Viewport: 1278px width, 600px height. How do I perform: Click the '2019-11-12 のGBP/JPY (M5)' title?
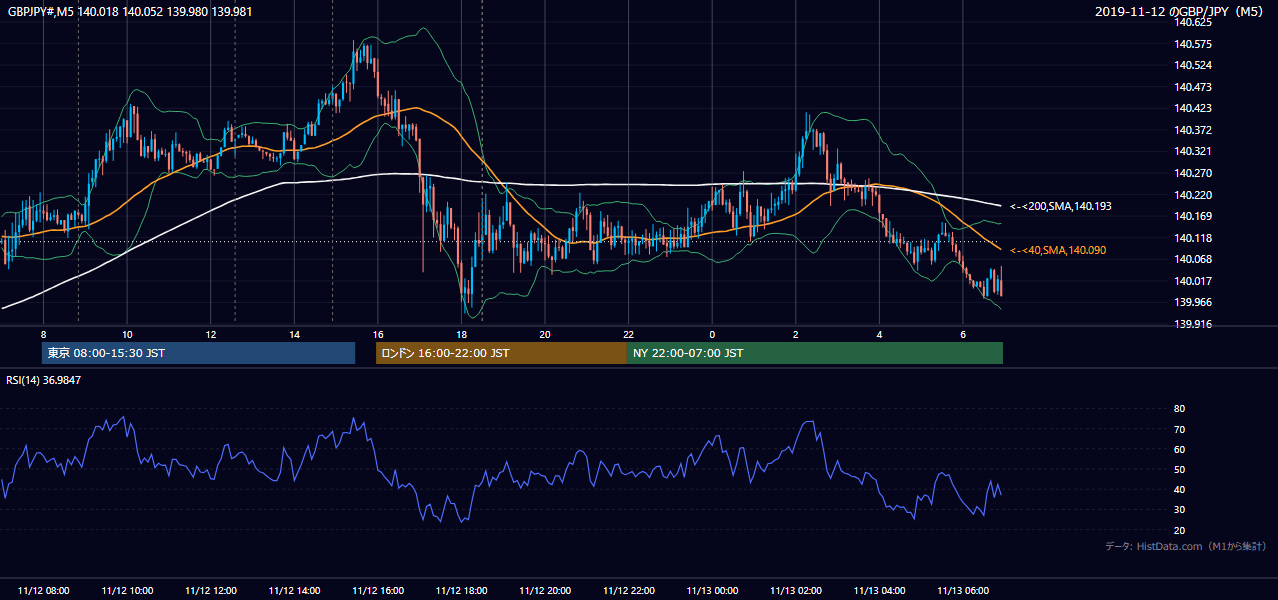click(x=1181, y=11)
